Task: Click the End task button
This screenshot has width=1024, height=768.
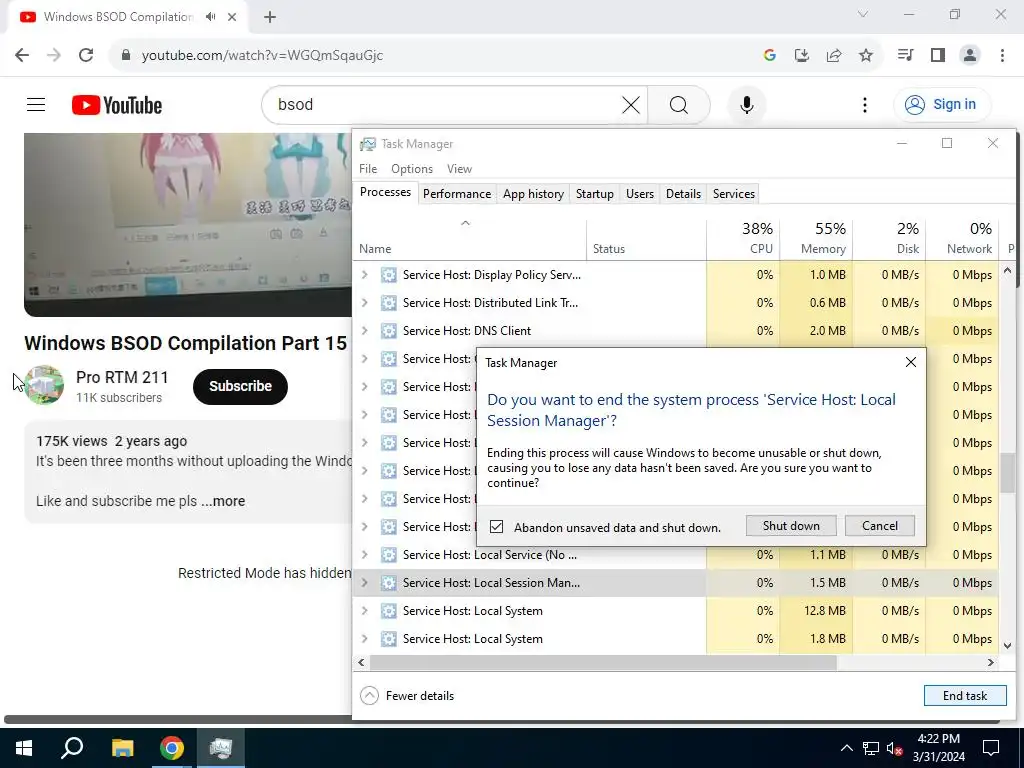Action: pyautogui.click(x=965, y=696)
